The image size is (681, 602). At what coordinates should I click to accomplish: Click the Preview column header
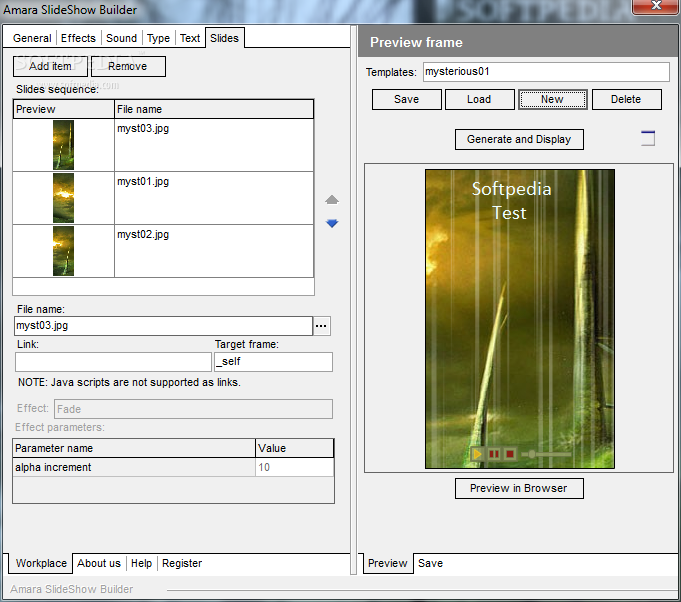(x=63, y=109)
